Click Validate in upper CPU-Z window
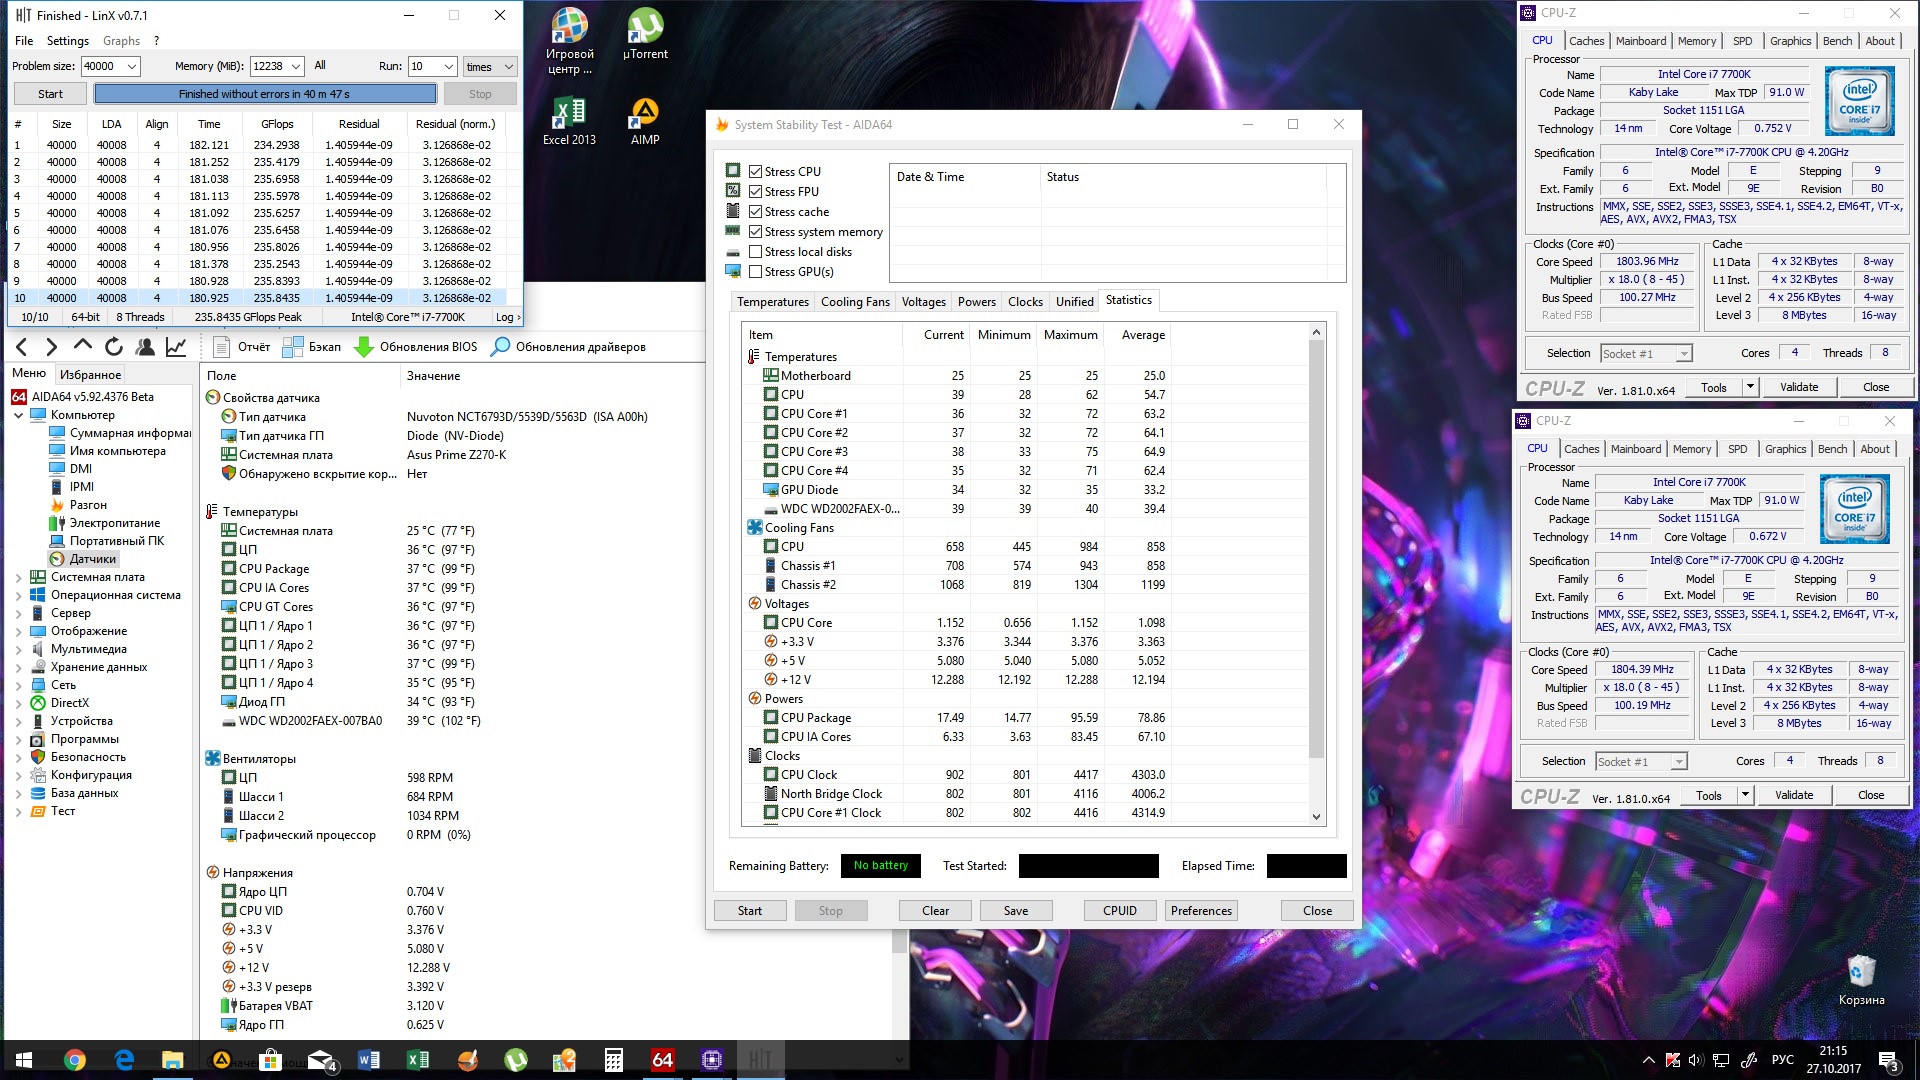1920x1080 pixels. [1798, 387]
